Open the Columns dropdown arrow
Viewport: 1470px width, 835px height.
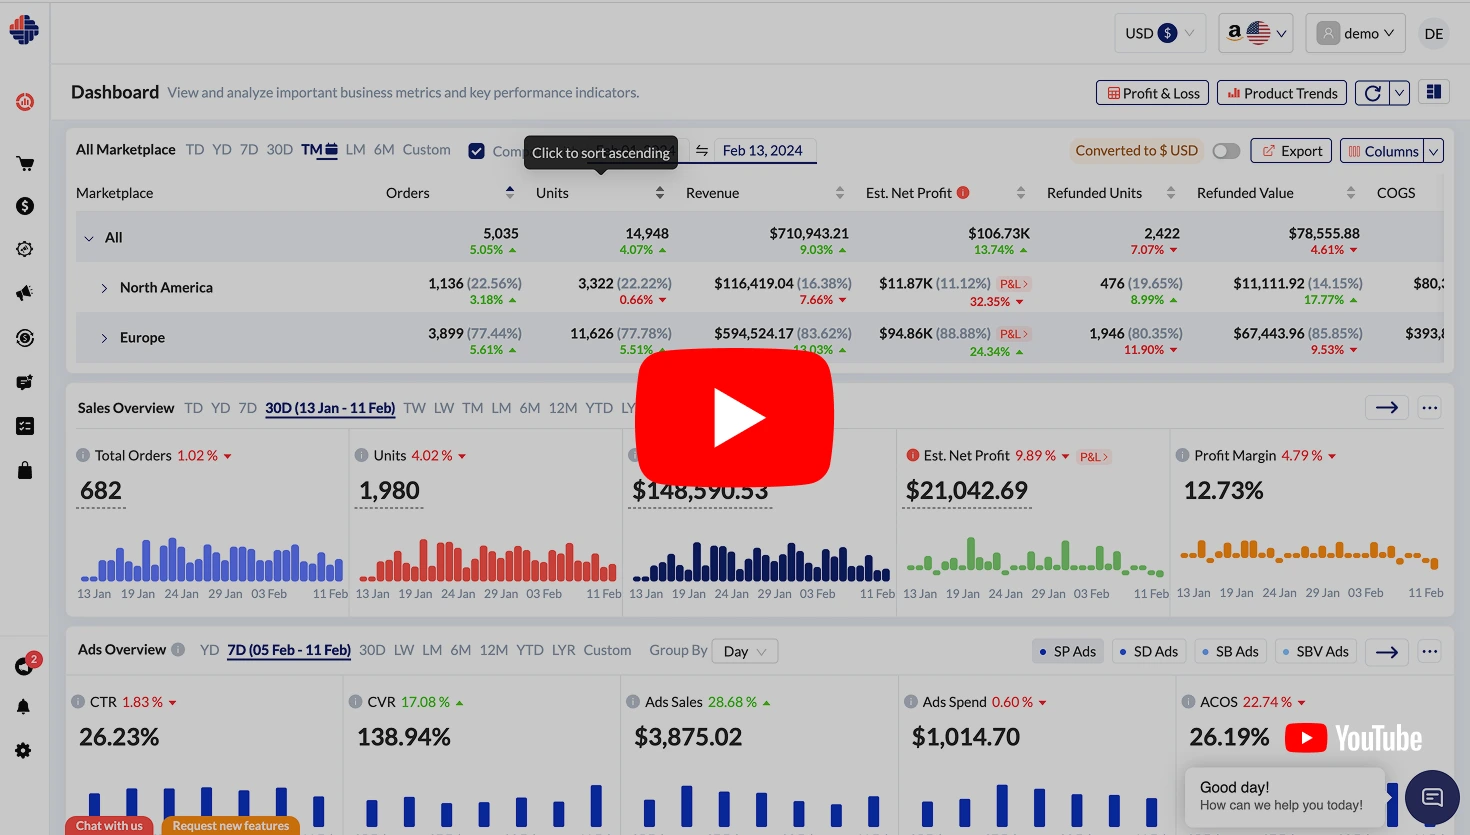[x=1434, y=151]
